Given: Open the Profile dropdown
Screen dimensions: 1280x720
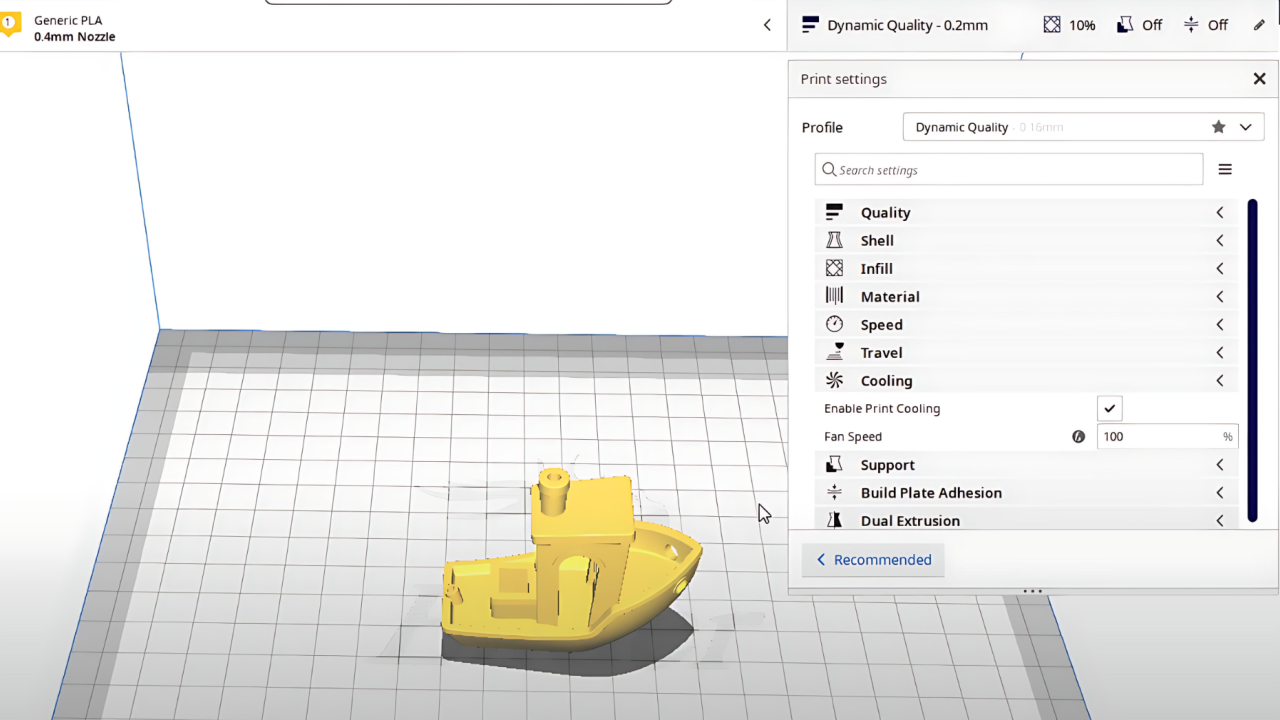Looking at the screenshot, I should coord(1245,127).
